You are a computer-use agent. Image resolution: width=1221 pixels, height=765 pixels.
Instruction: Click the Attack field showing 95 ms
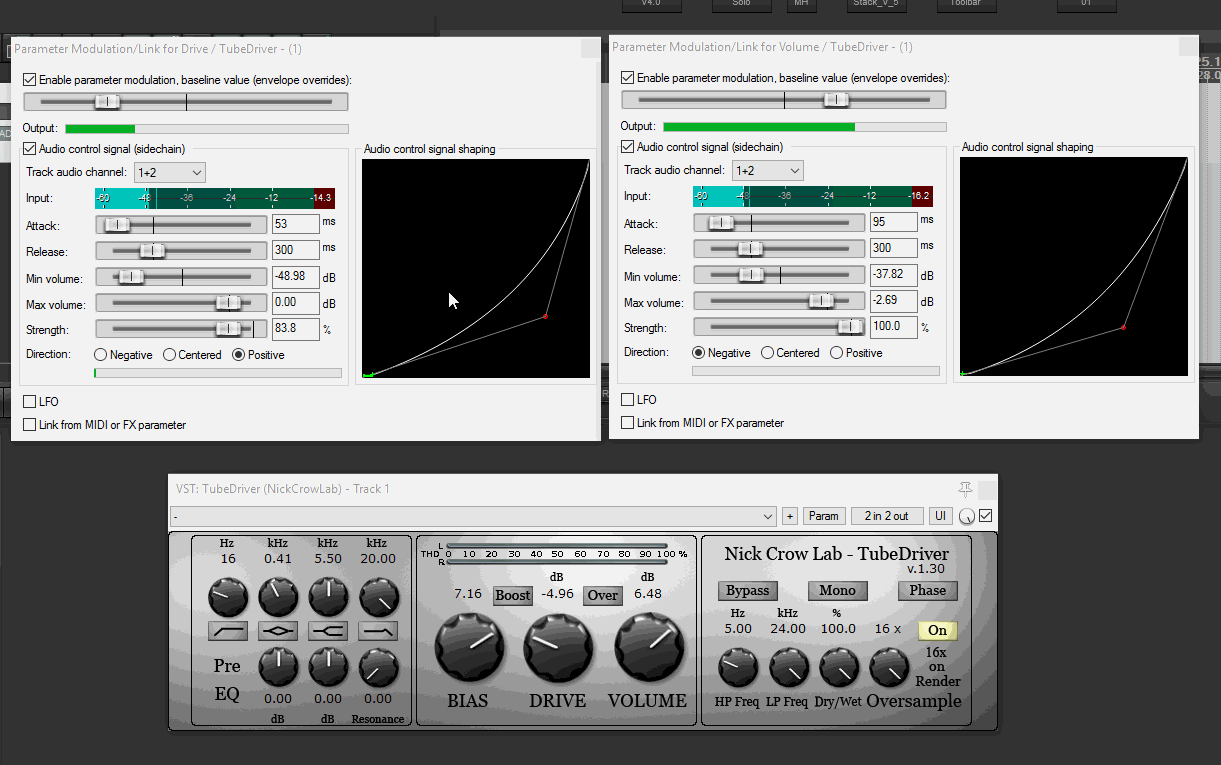pyautogui.click(x=893, y=221)
